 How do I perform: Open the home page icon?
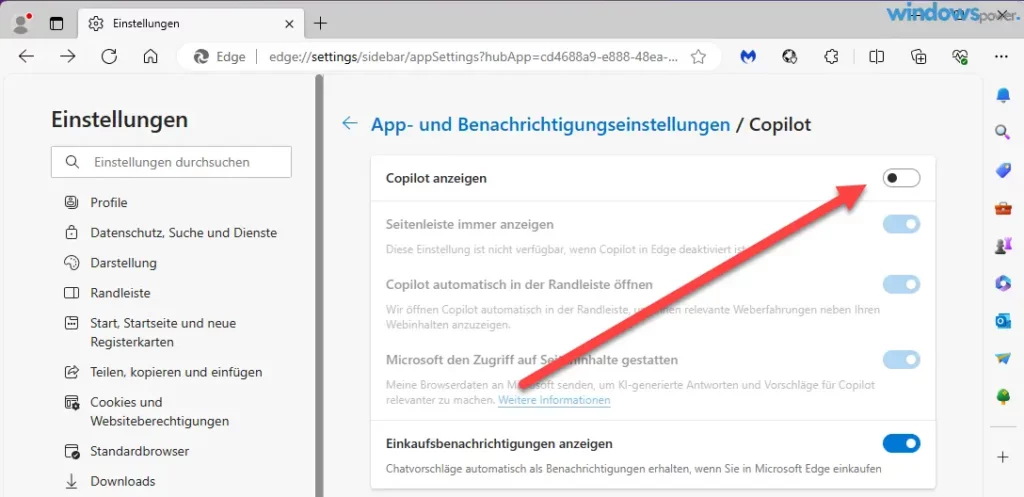point(150,57)
